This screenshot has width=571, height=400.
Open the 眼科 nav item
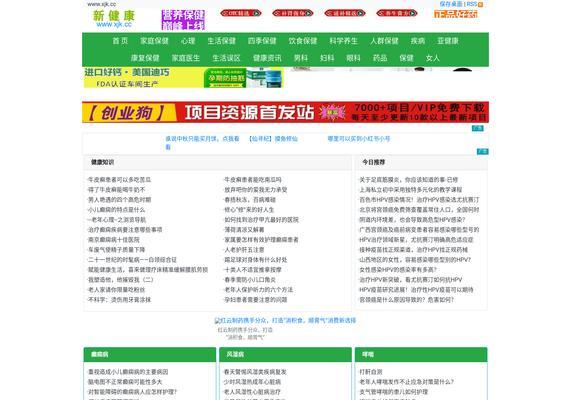point(353,58)
